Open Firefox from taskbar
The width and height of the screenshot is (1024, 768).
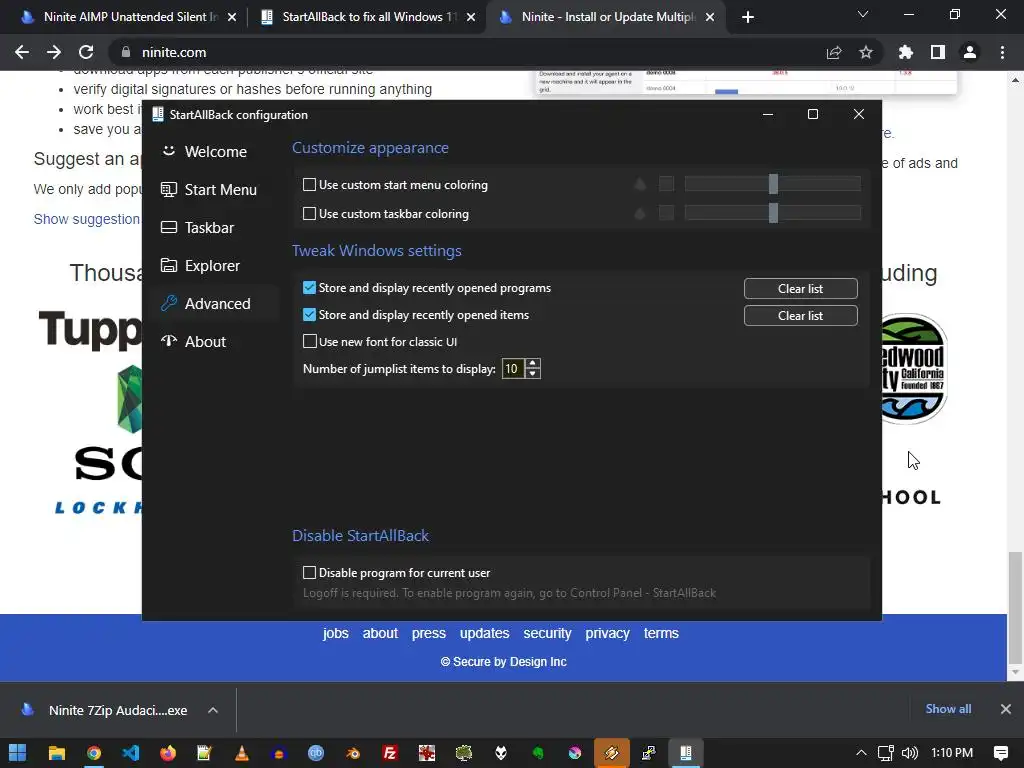pyautogui.click(x=168, y=753)
